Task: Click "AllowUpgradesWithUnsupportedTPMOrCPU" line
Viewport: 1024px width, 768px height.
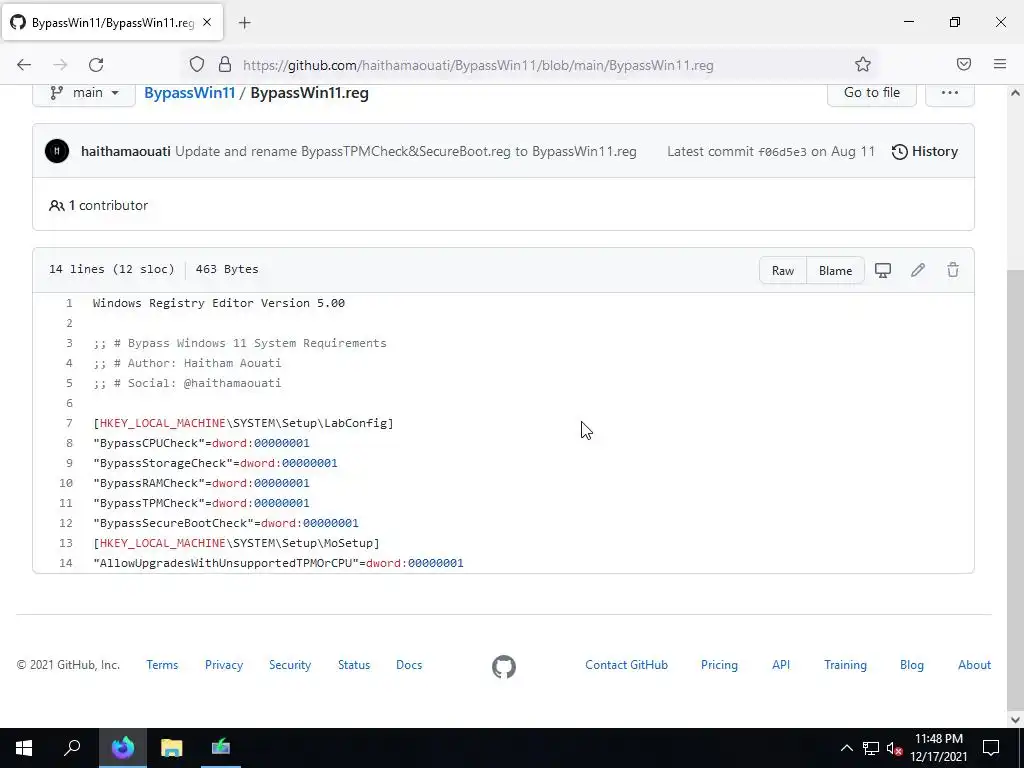Action: click(278, 563)
